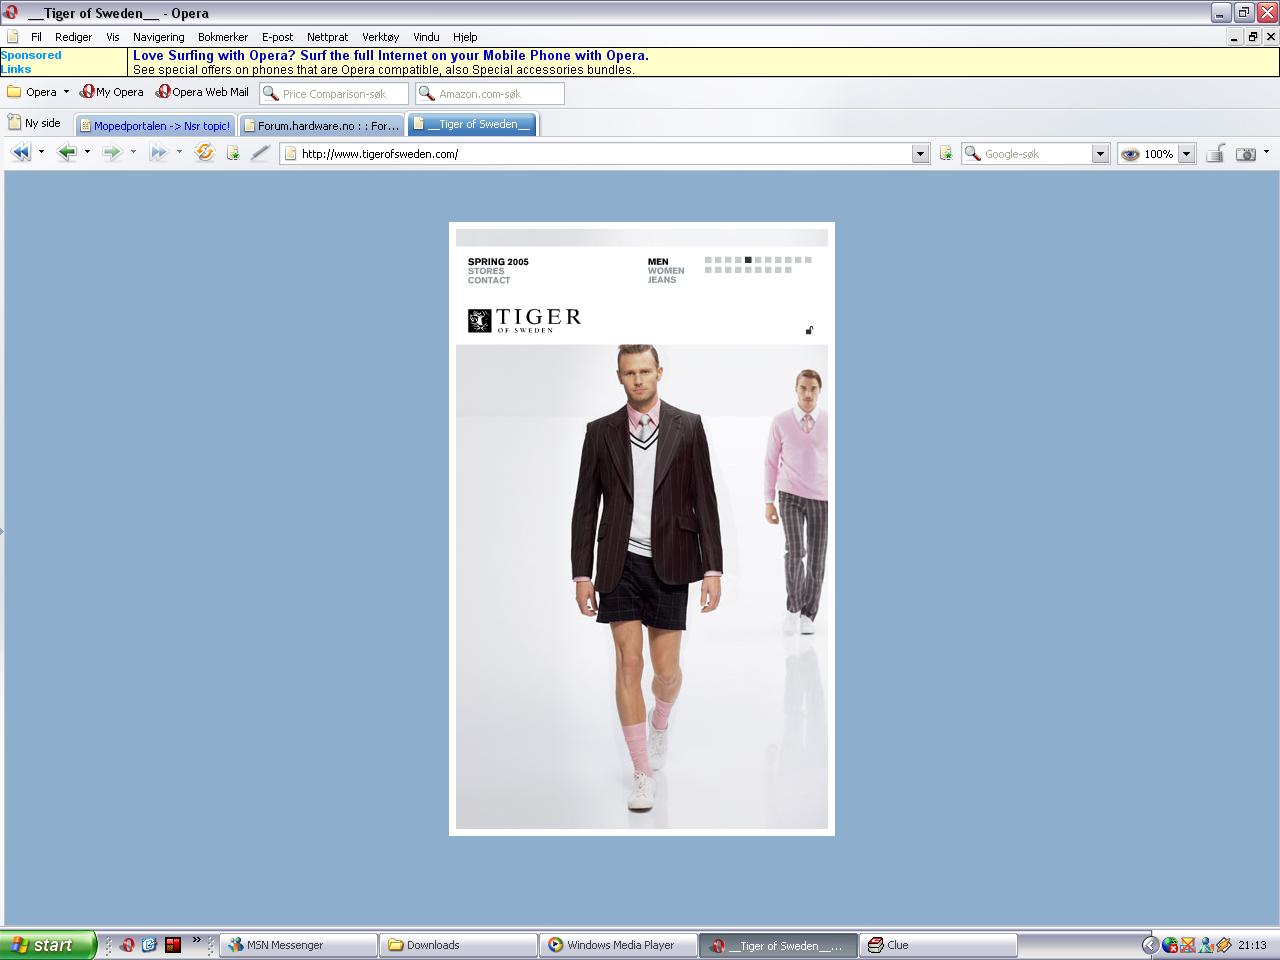
Task: Click the JEANS link on the page
Action: click(662, 280)
